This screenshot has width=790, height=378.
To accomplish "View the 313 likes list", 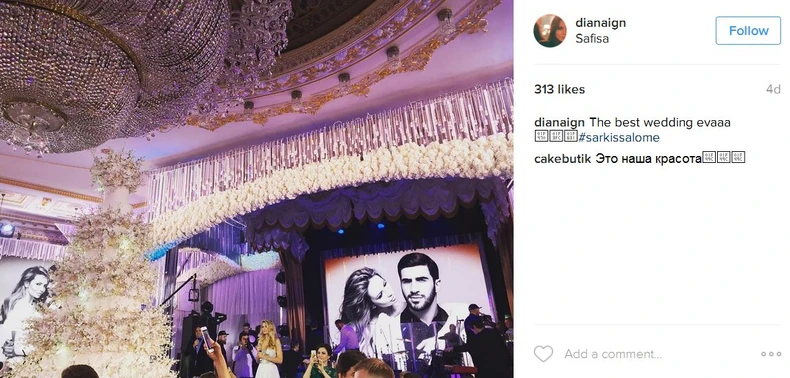I will tap(559, 90).
